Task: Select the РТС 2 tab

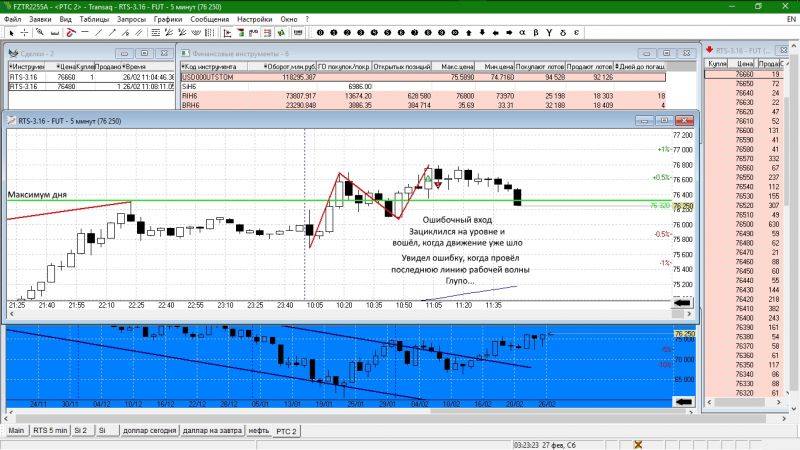Action: pyautogui.click(x=286, y=431)
